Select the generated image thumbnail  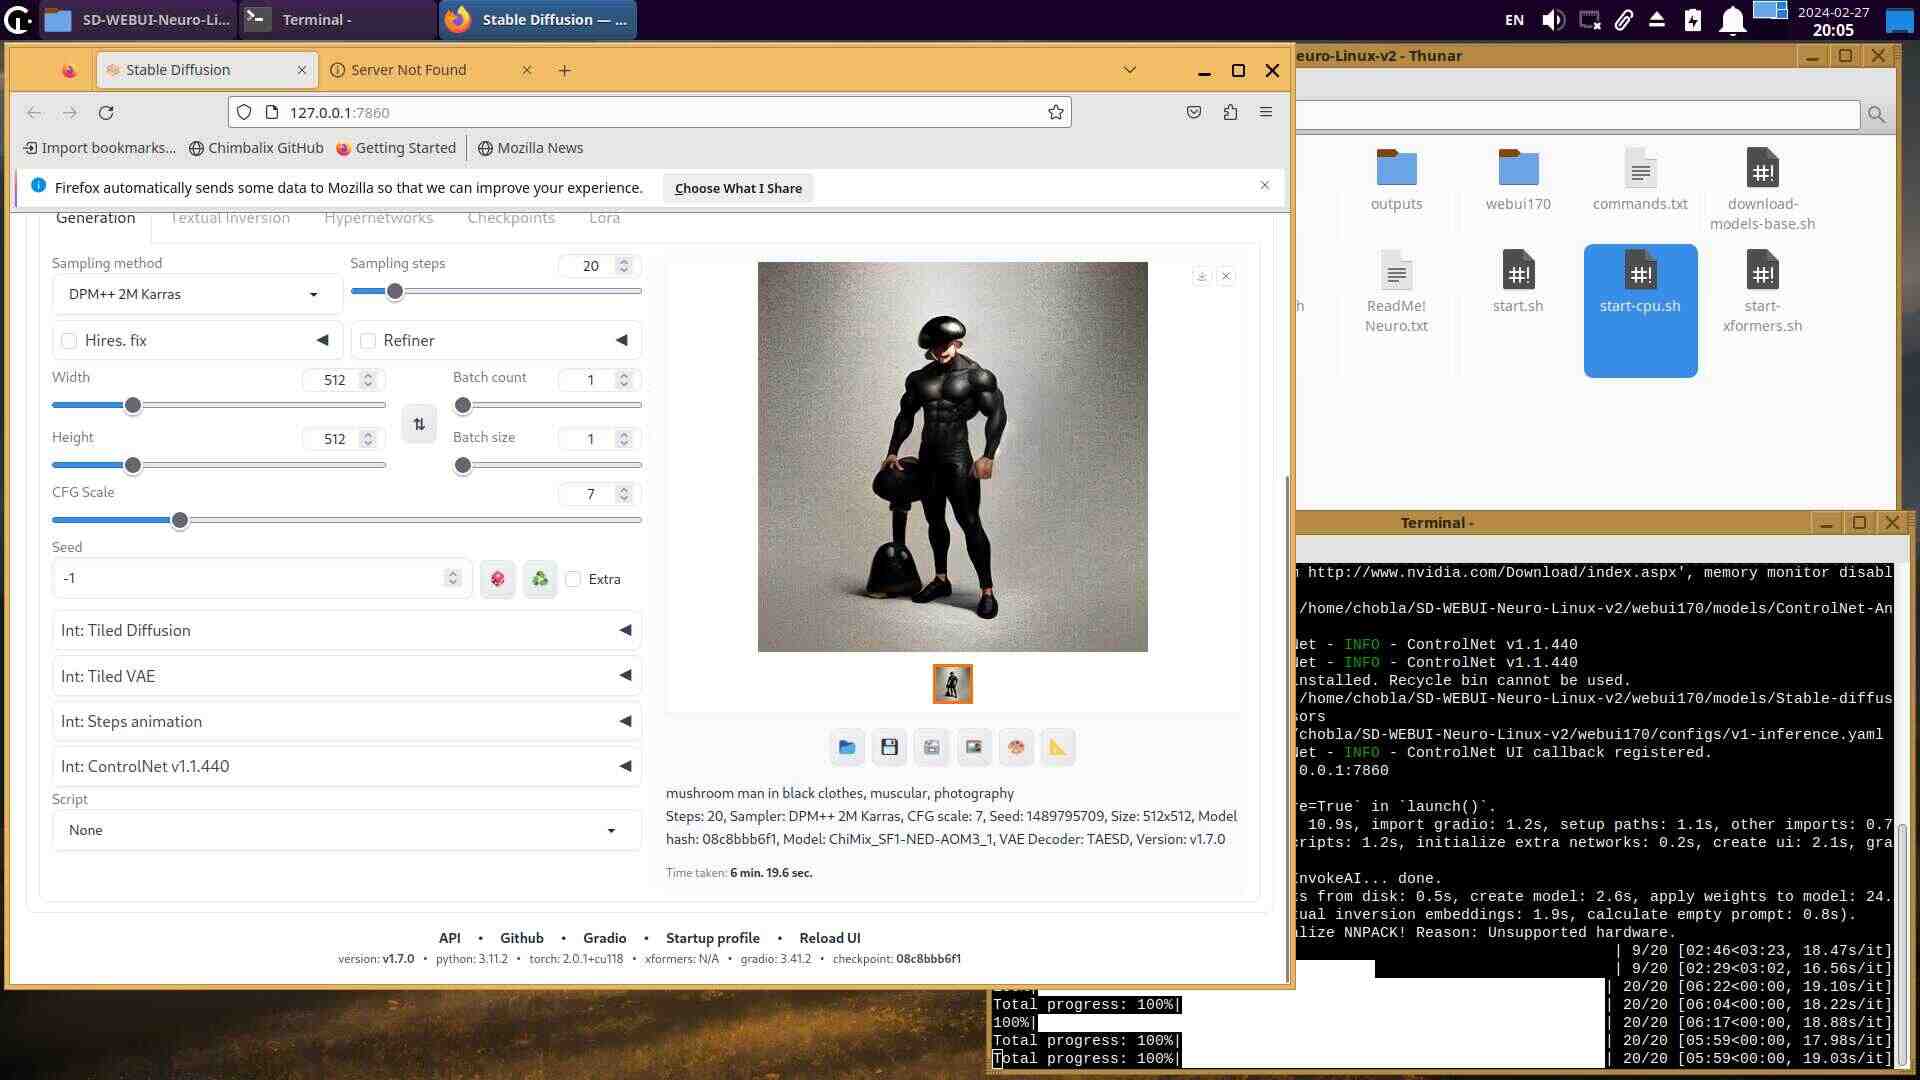(952, 684)
